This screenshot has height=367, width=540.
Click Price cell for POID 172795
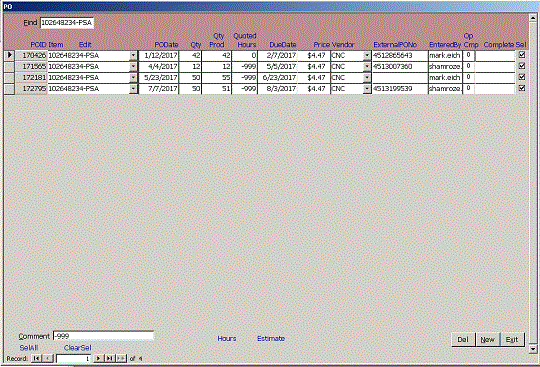pos(314,88)
